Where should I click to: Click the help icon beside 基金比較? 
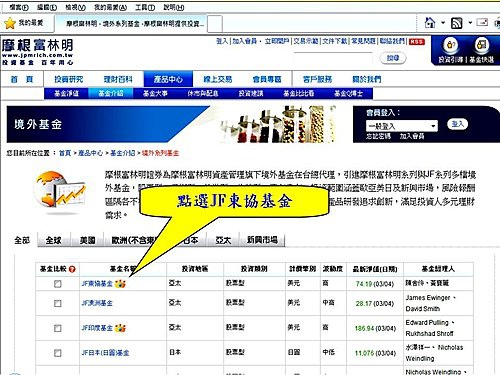[x=72, y=269]
